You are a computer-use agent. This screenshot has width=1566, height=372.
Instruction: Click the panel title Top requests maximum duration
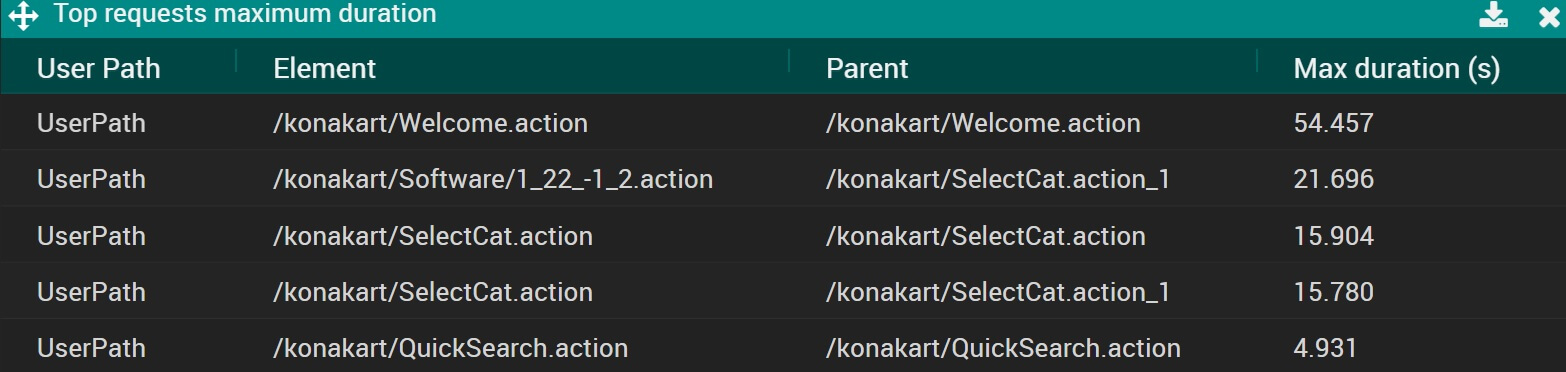[x=245, y=14]
